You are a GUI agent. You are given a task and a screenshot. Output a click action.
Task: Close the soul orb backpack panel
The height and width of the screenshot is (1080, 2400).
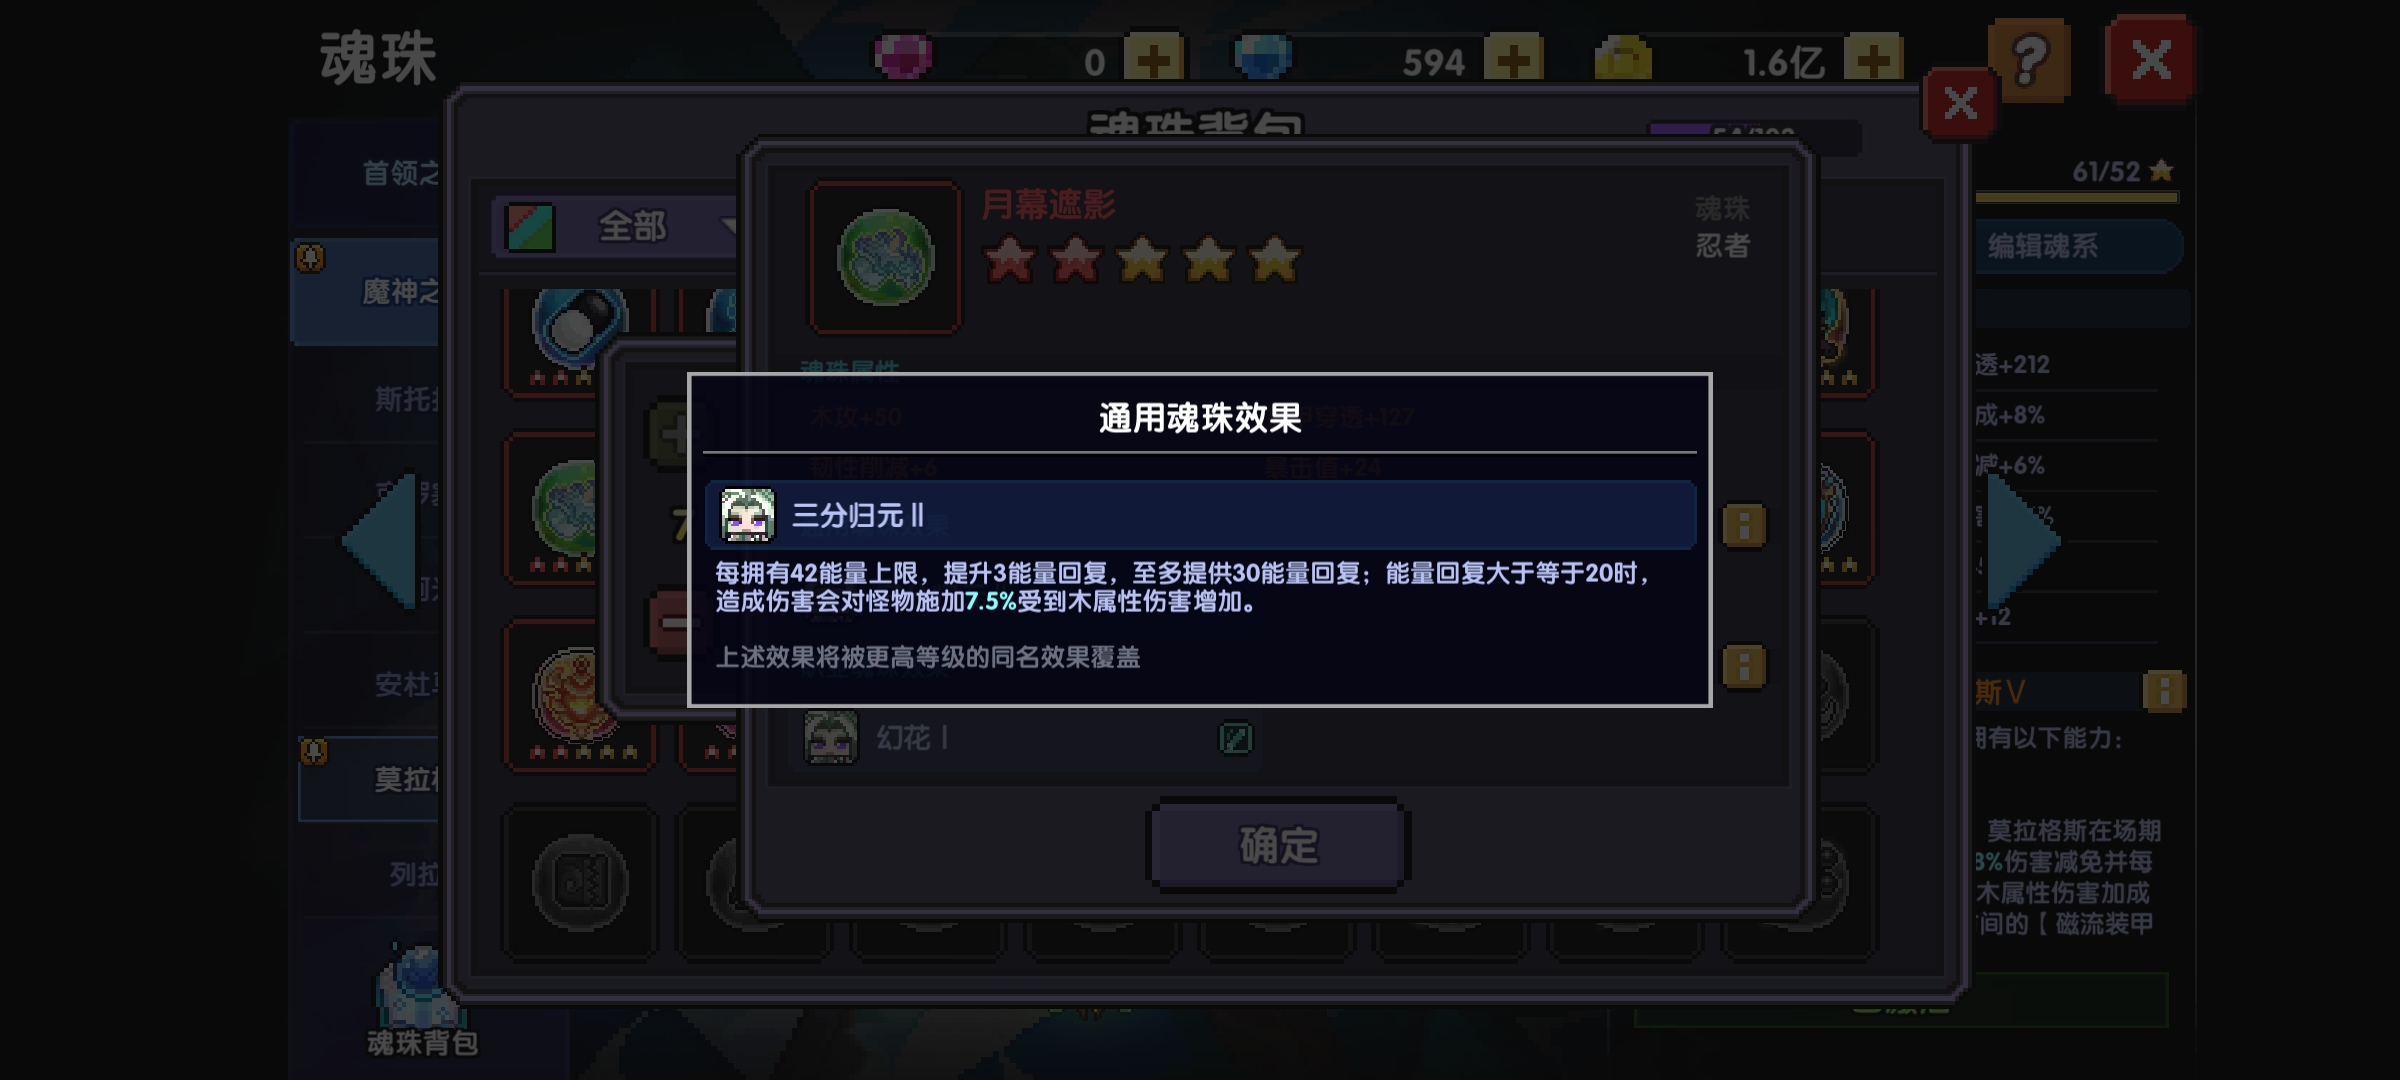(1960, 104)
